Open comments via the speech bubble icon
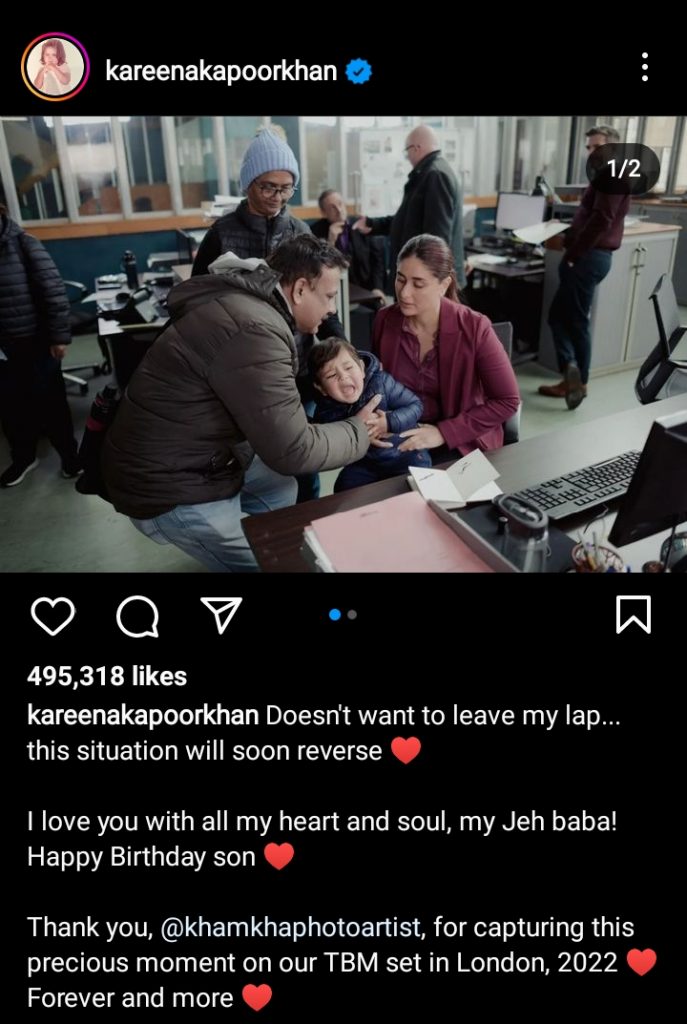 (x=137, y=616)
